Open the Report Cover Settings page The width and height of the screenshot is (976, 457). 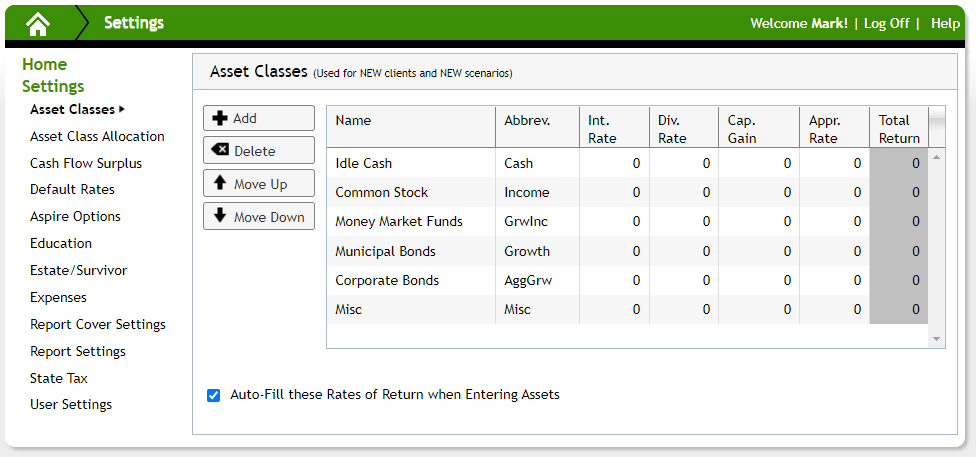(x=98, y=324)
